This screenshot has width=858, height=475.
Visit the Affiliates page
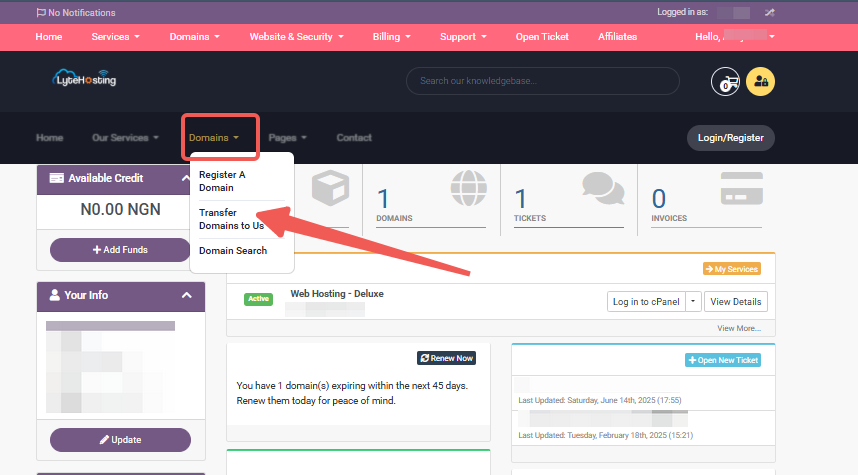point(617,37)
